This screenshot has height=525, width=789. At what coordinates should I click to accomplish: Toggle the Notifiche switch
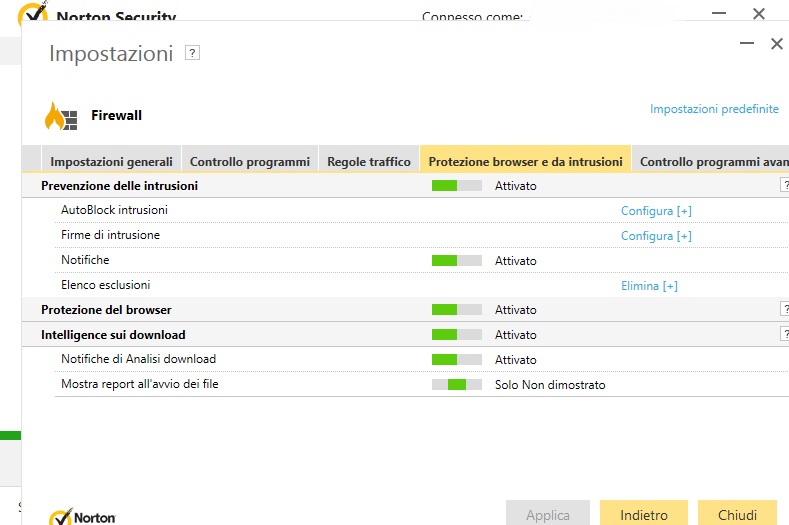[456, 261]
